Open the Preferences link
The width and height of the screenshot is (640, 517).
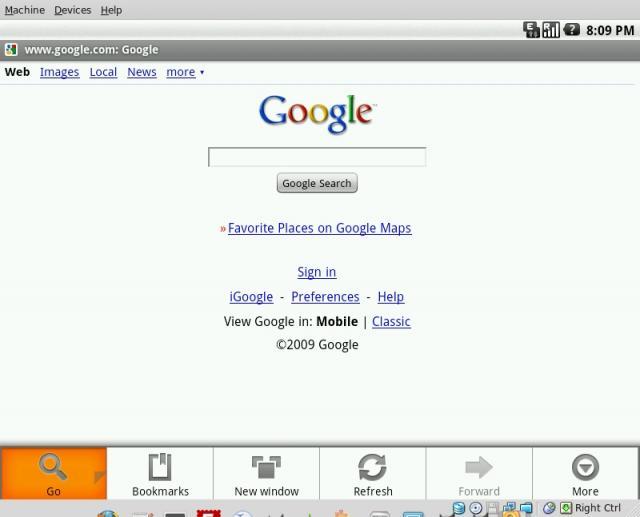325,297
